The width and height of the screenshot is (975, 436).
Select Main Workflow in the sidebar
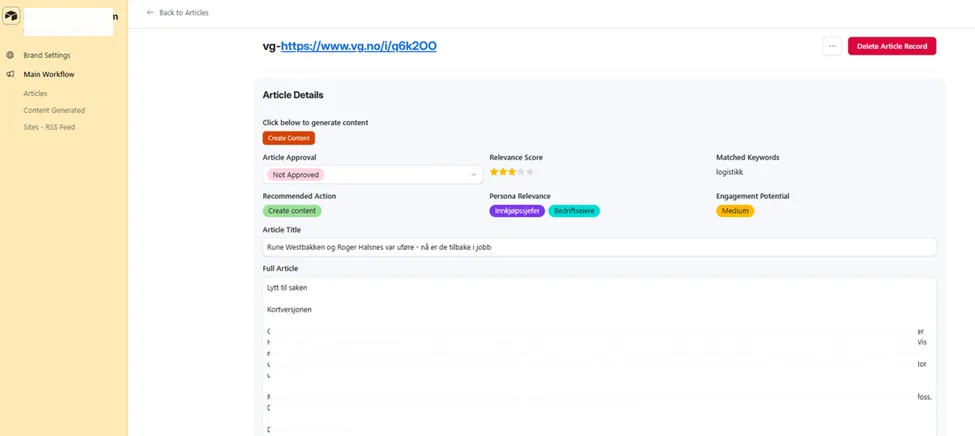pyautogui.click(x=49, y=74)
